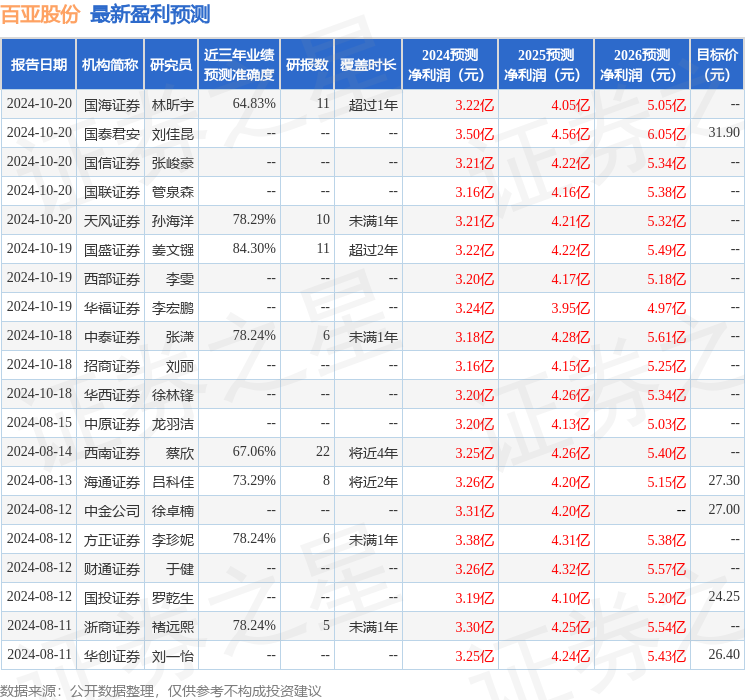745x700 pixels.
Task: Click target price 31.90
Action: point(724,132)
